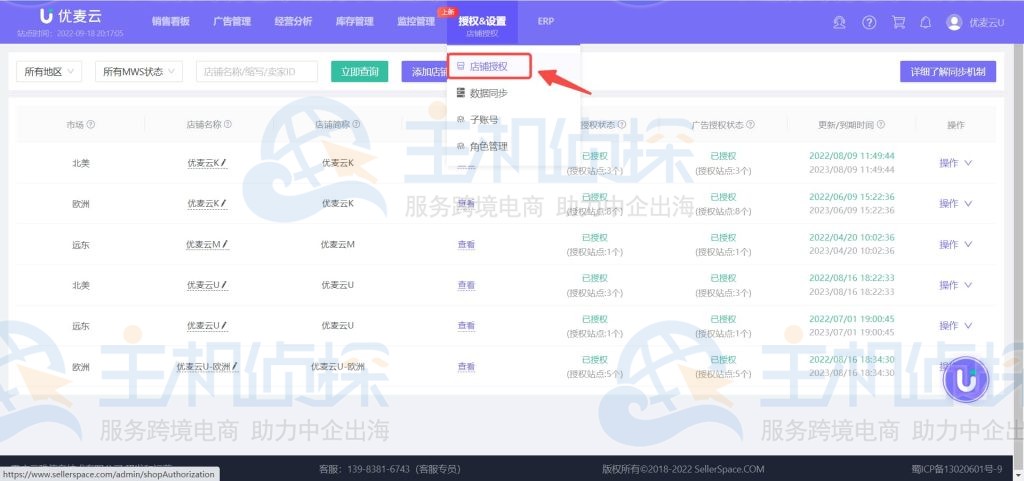
Task: Open the user avatar icon
Action: pyautogui.click(x=954, y=22)
